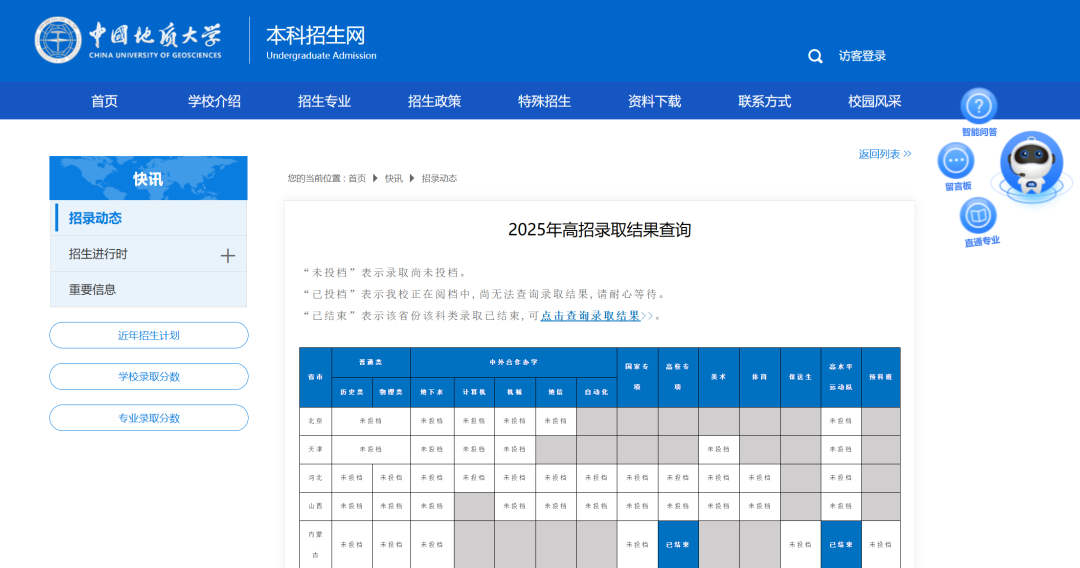Screen dimensions: 1080x568
Task: Click 未投档 in 天津 美术 cell
Action: tap(718, 449)
